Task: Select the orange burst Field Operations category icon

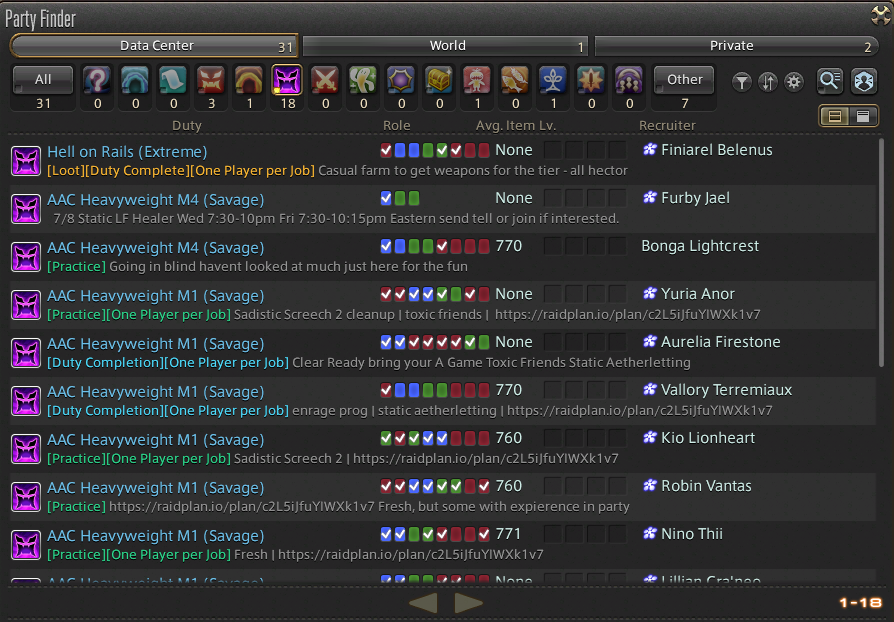Action: point(591,80)
